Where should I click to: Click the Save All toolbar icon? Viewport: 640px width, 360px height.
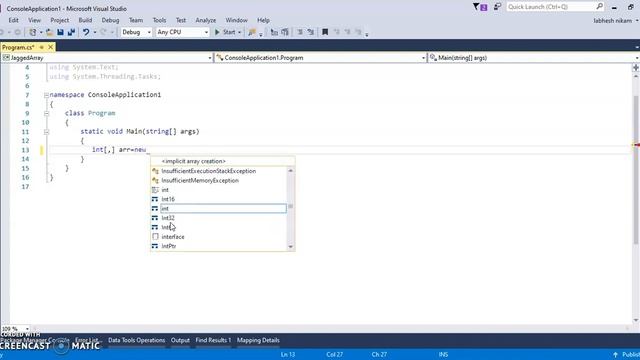click(x=71, y=32)
